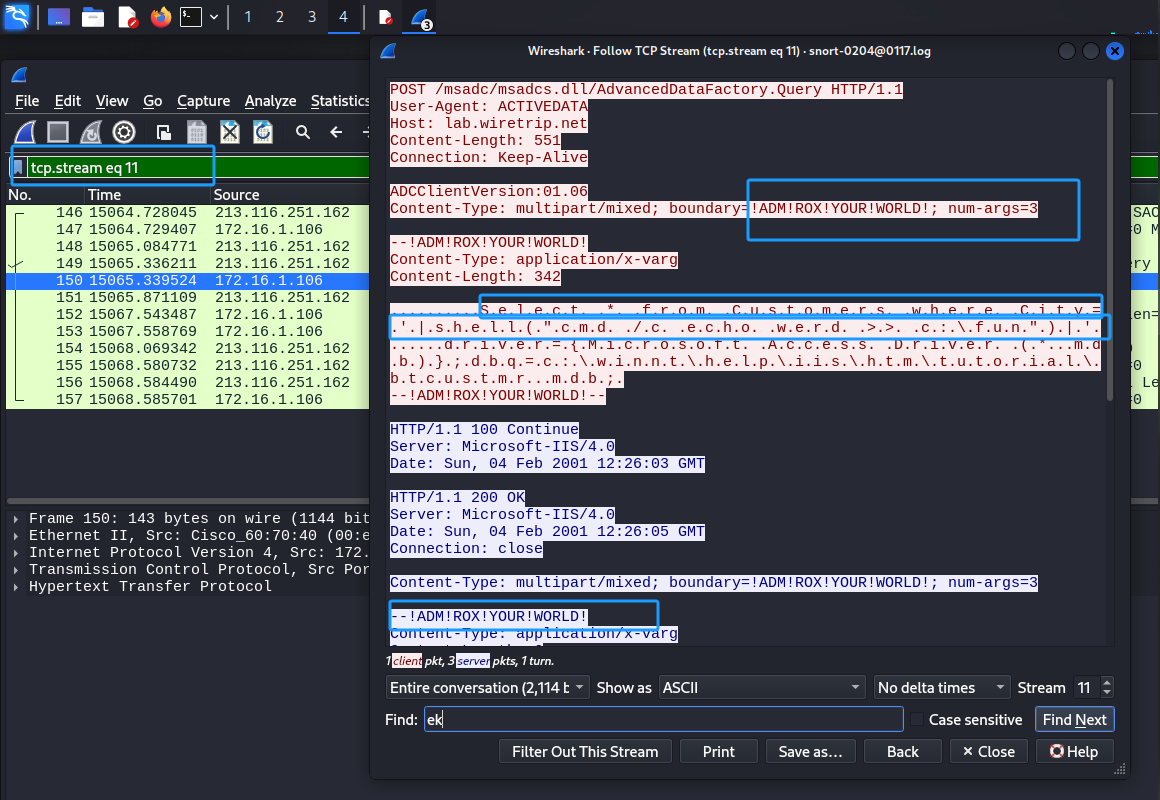
Task: Select packet 157 in packet list
Action: (188, 400)
